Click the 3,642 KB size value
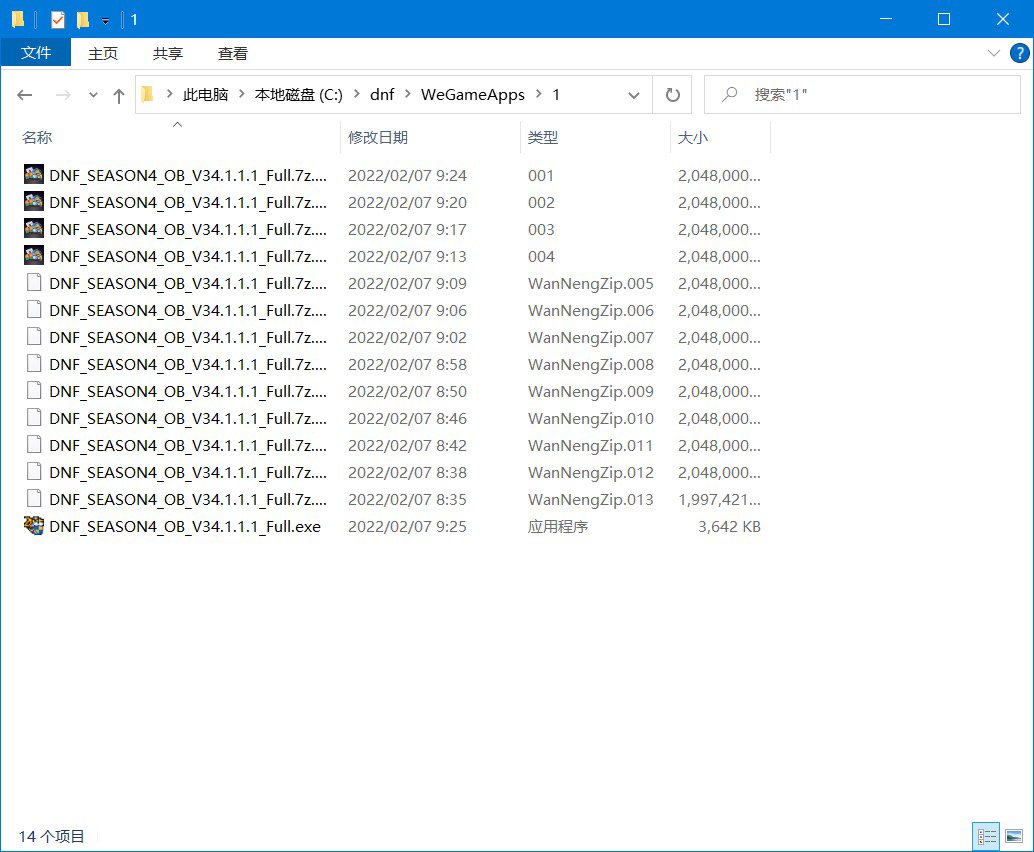The height and width of the screenshot is (852, 1034). (x=729, y=527)
